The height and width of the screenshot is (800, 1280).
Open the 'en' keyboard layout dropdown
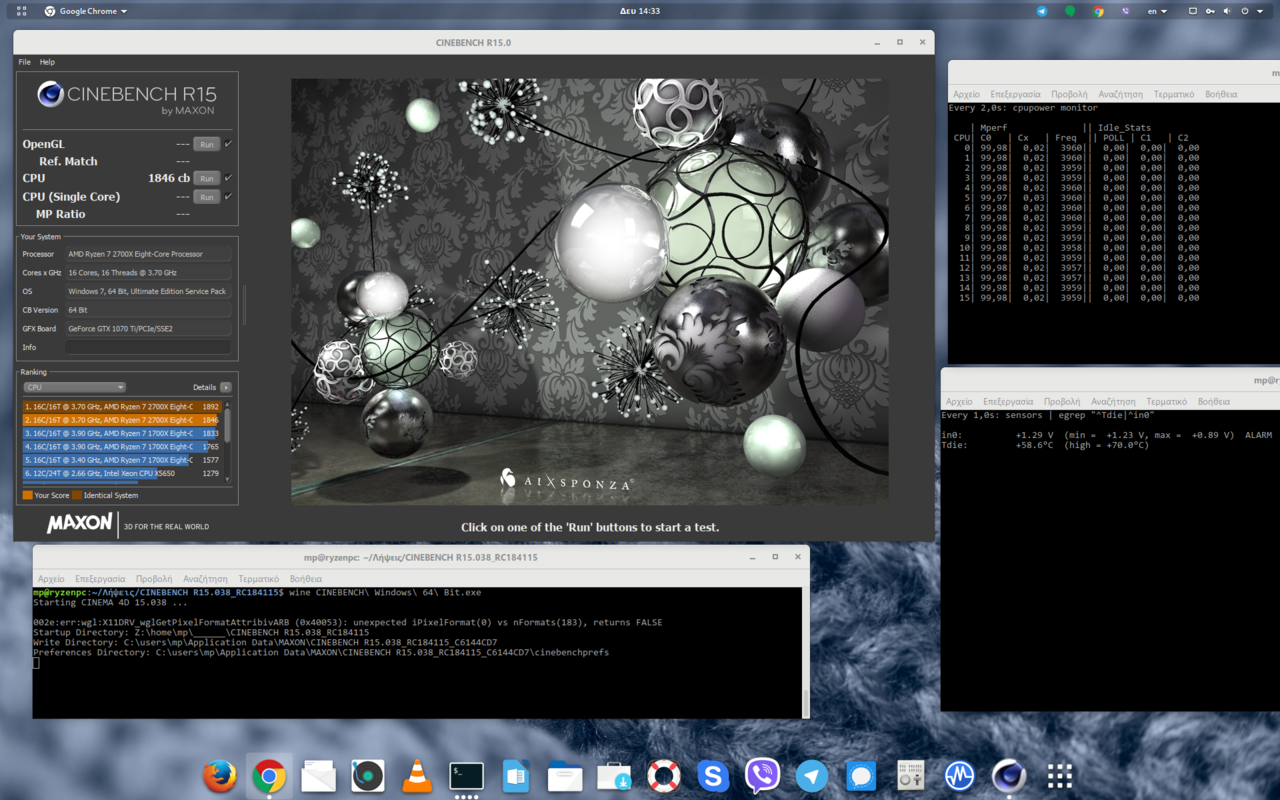(1156, 11)
